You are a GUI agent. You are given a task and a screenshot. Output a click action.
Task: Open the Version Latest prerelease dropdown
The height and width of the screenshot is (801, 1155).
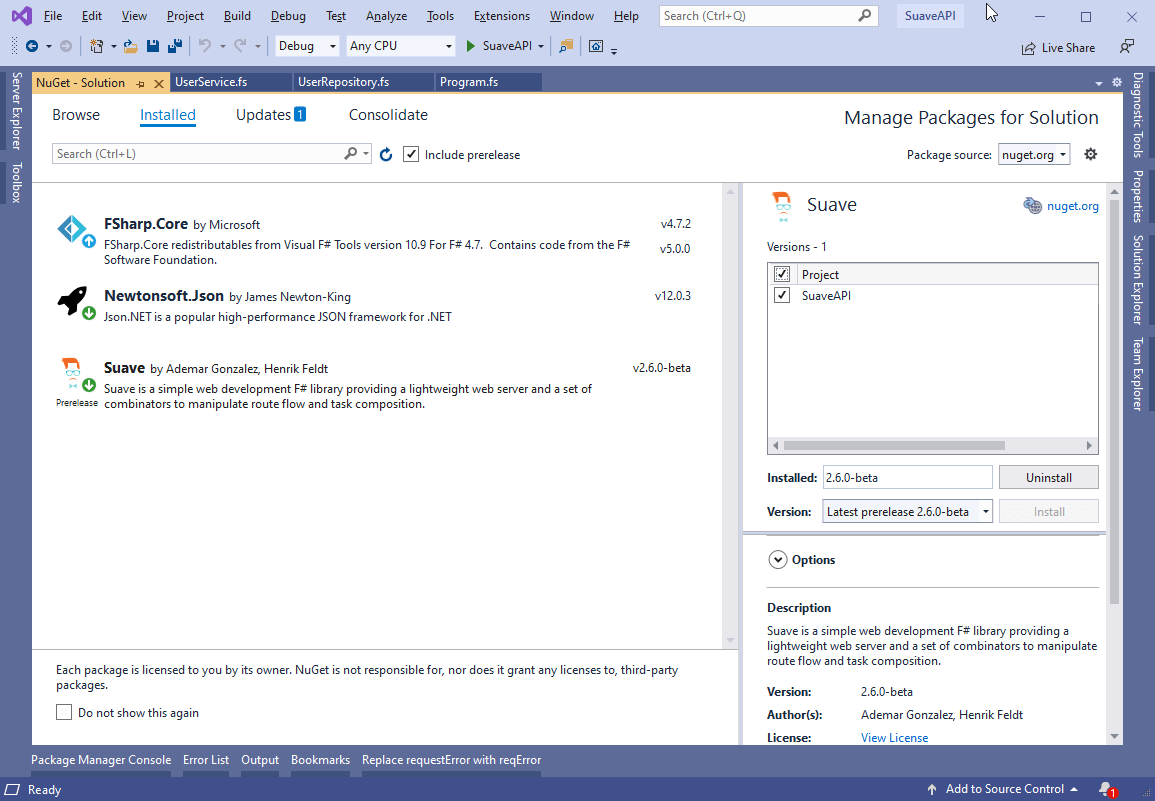(908, 511)
